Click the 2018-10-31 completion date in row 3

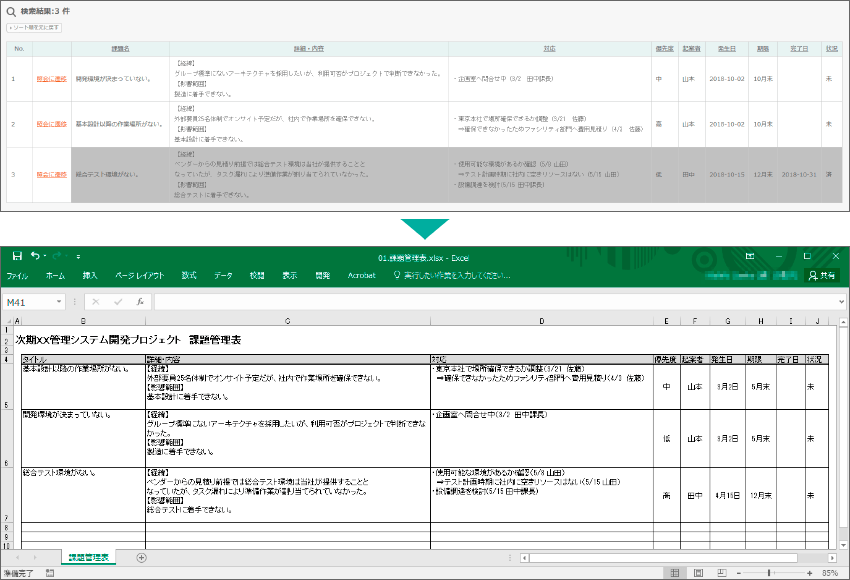tap(799, 175)
